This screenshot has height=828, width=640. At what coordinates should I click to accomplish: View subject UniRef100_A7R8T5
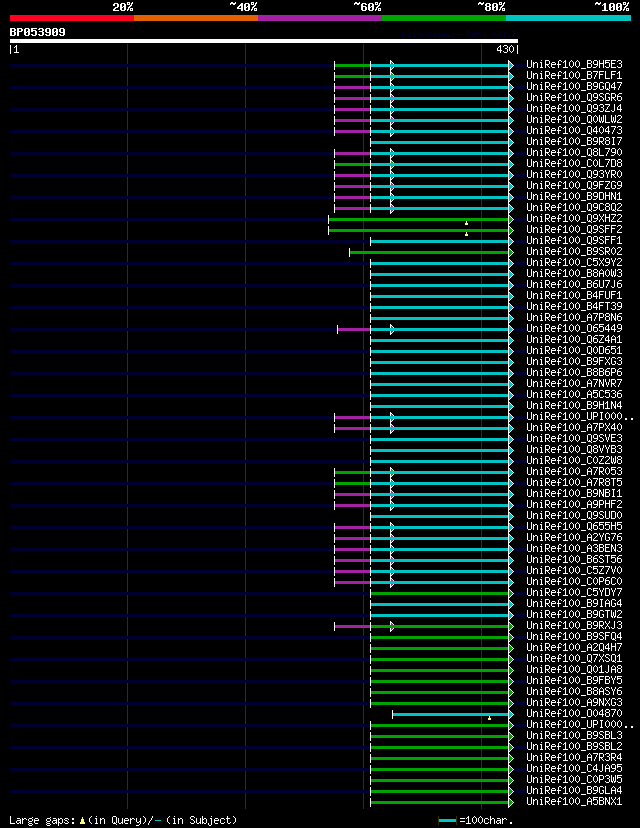tap(575, 483)
